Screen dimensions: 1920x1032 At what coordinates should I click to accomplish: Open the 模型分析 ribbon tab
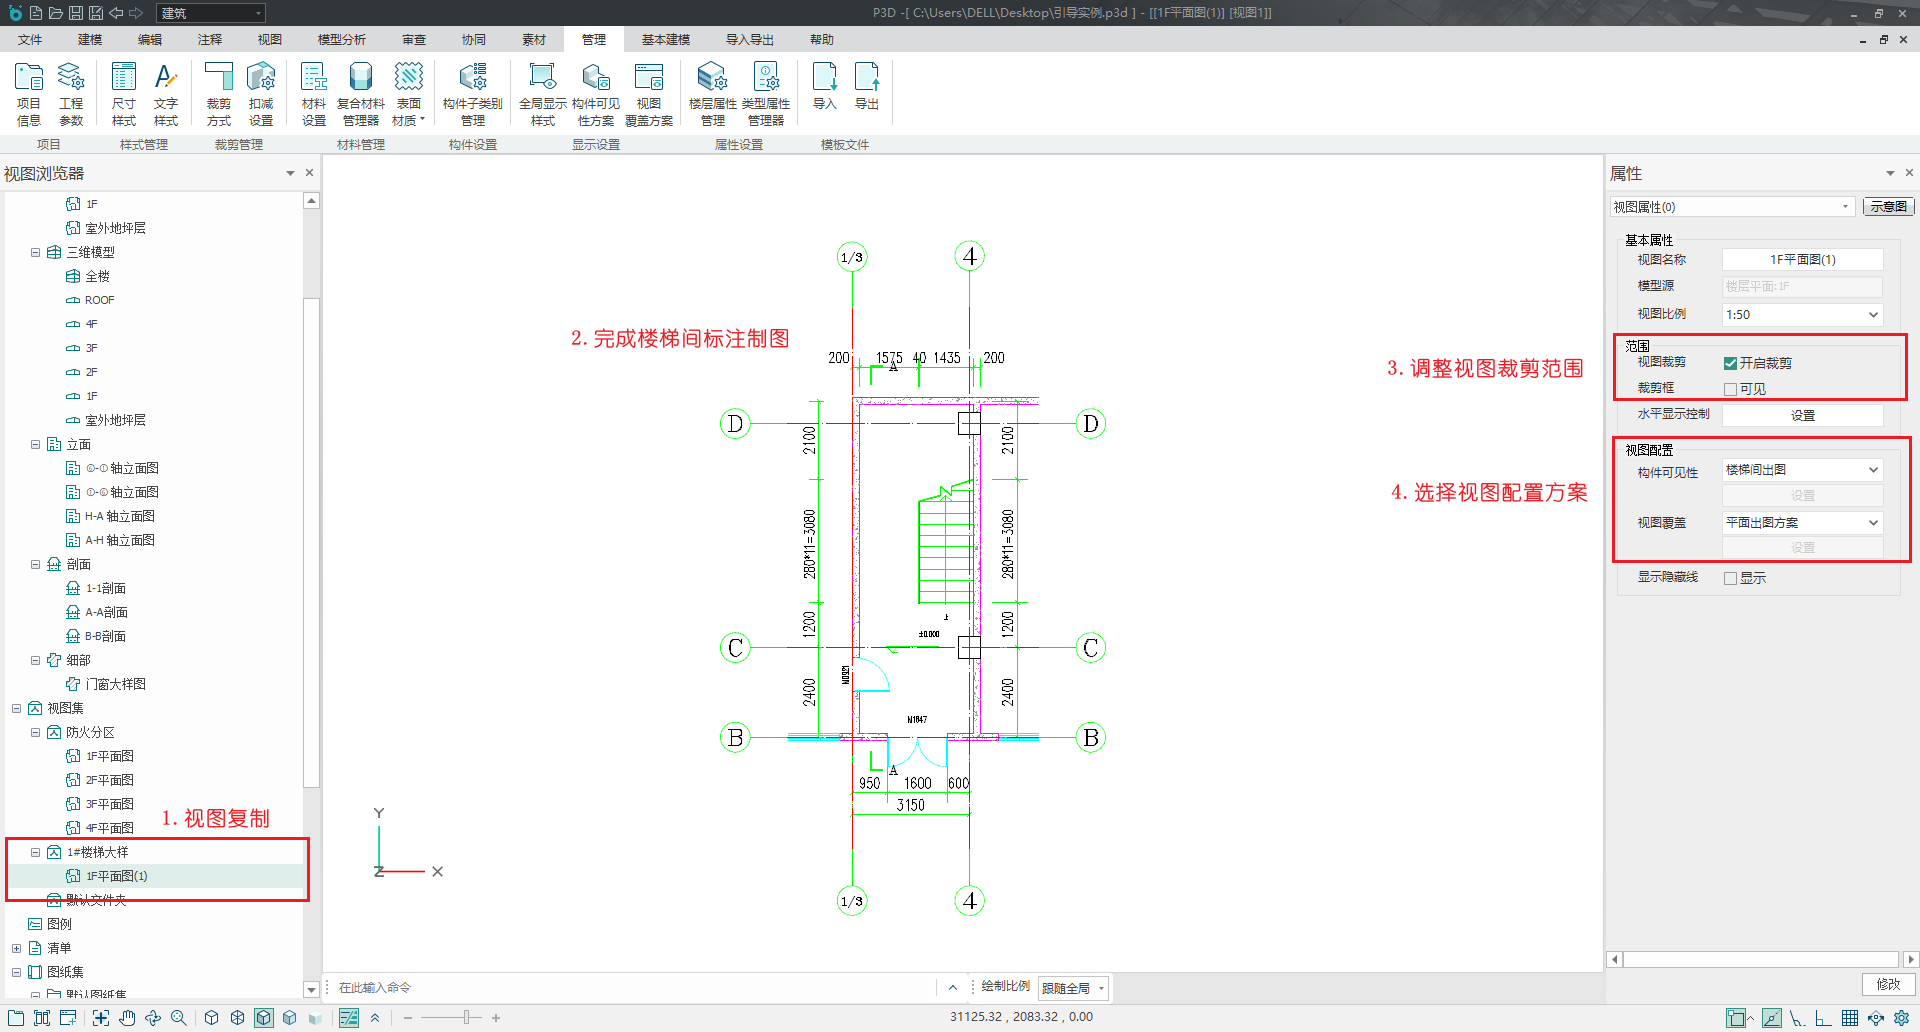[x=341, y=40]
